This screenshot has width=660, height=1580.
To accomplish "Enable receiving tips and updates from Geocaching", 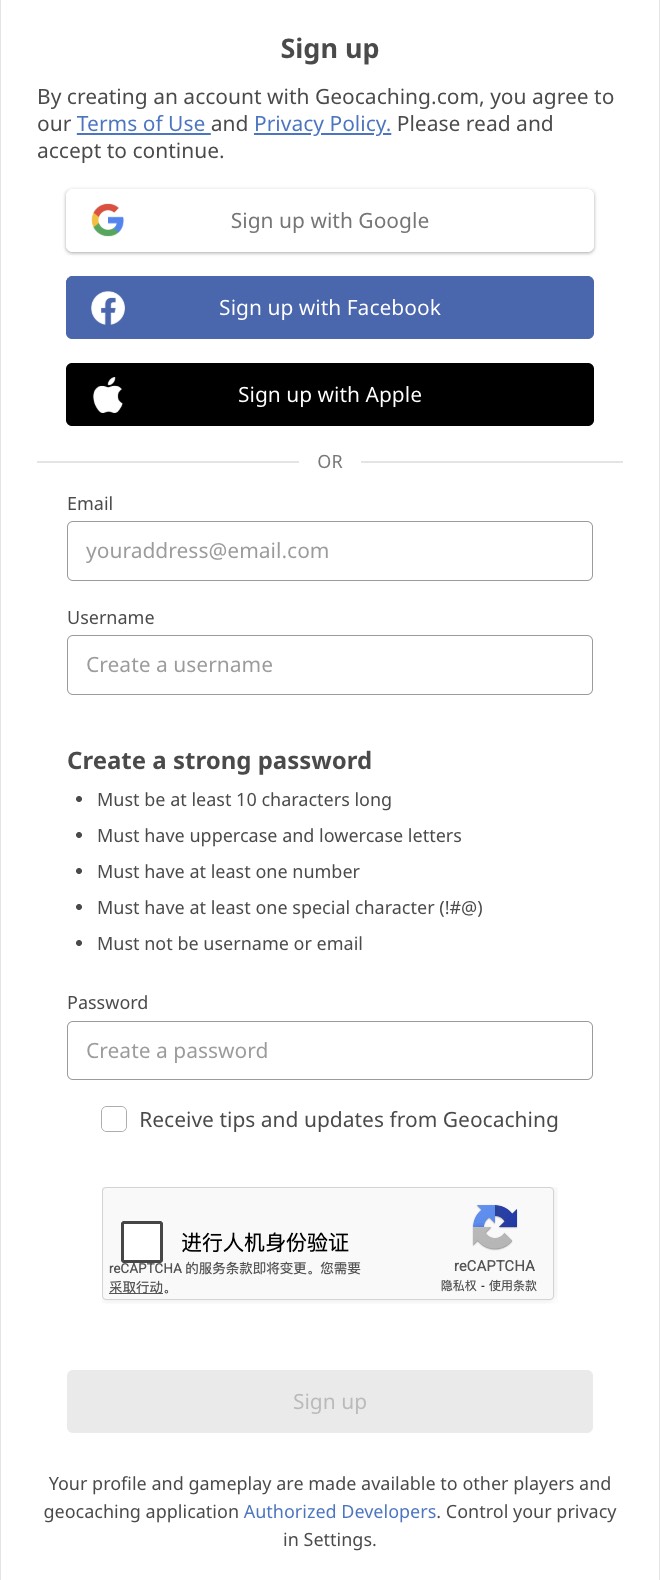I will point(114,1119).
